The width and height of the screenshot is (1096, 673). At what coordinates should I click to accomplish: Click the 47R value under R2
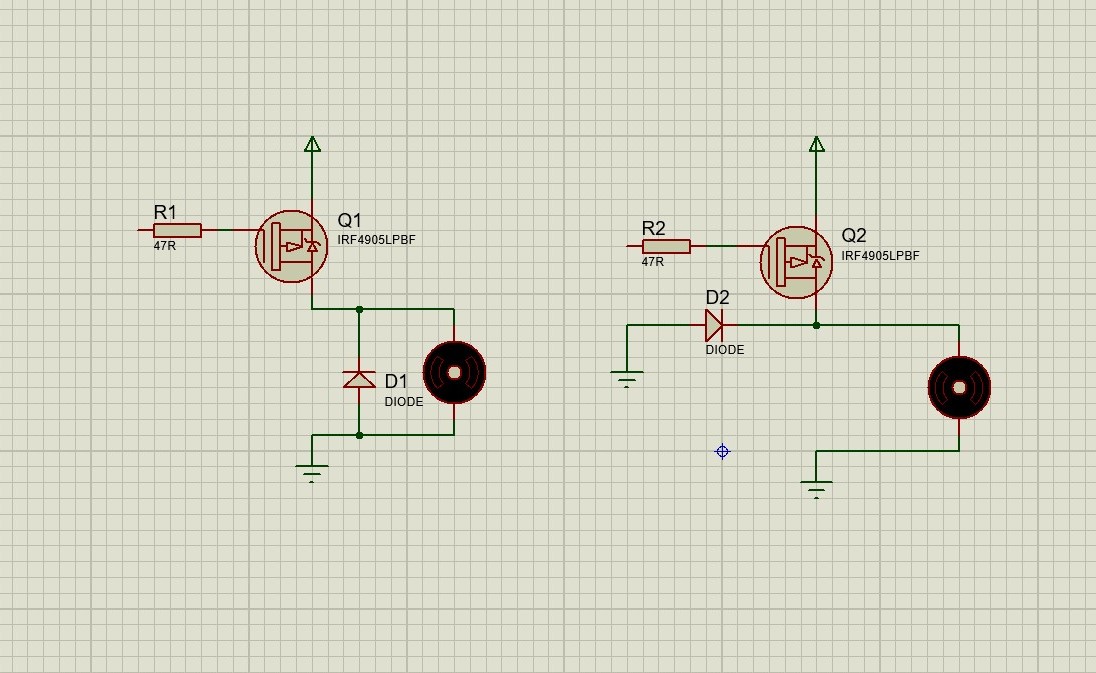click(653, 261)
